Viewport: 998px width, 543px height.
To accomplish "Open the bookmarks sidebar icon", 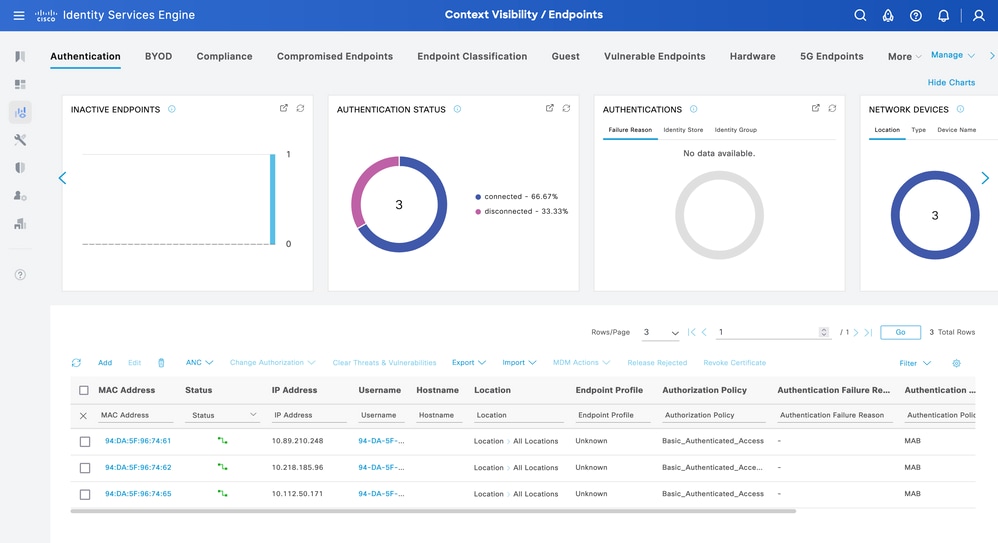I will click(x=20, y=57).
